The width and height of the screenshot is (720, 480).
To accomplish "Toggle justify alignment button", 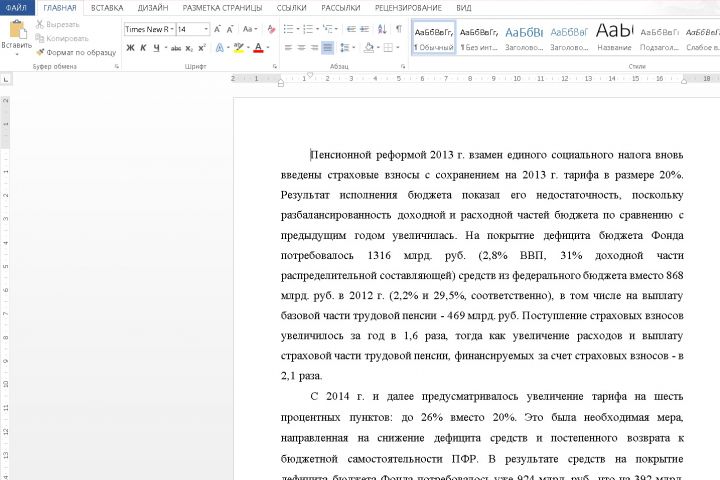I will (x=327, y=48).
